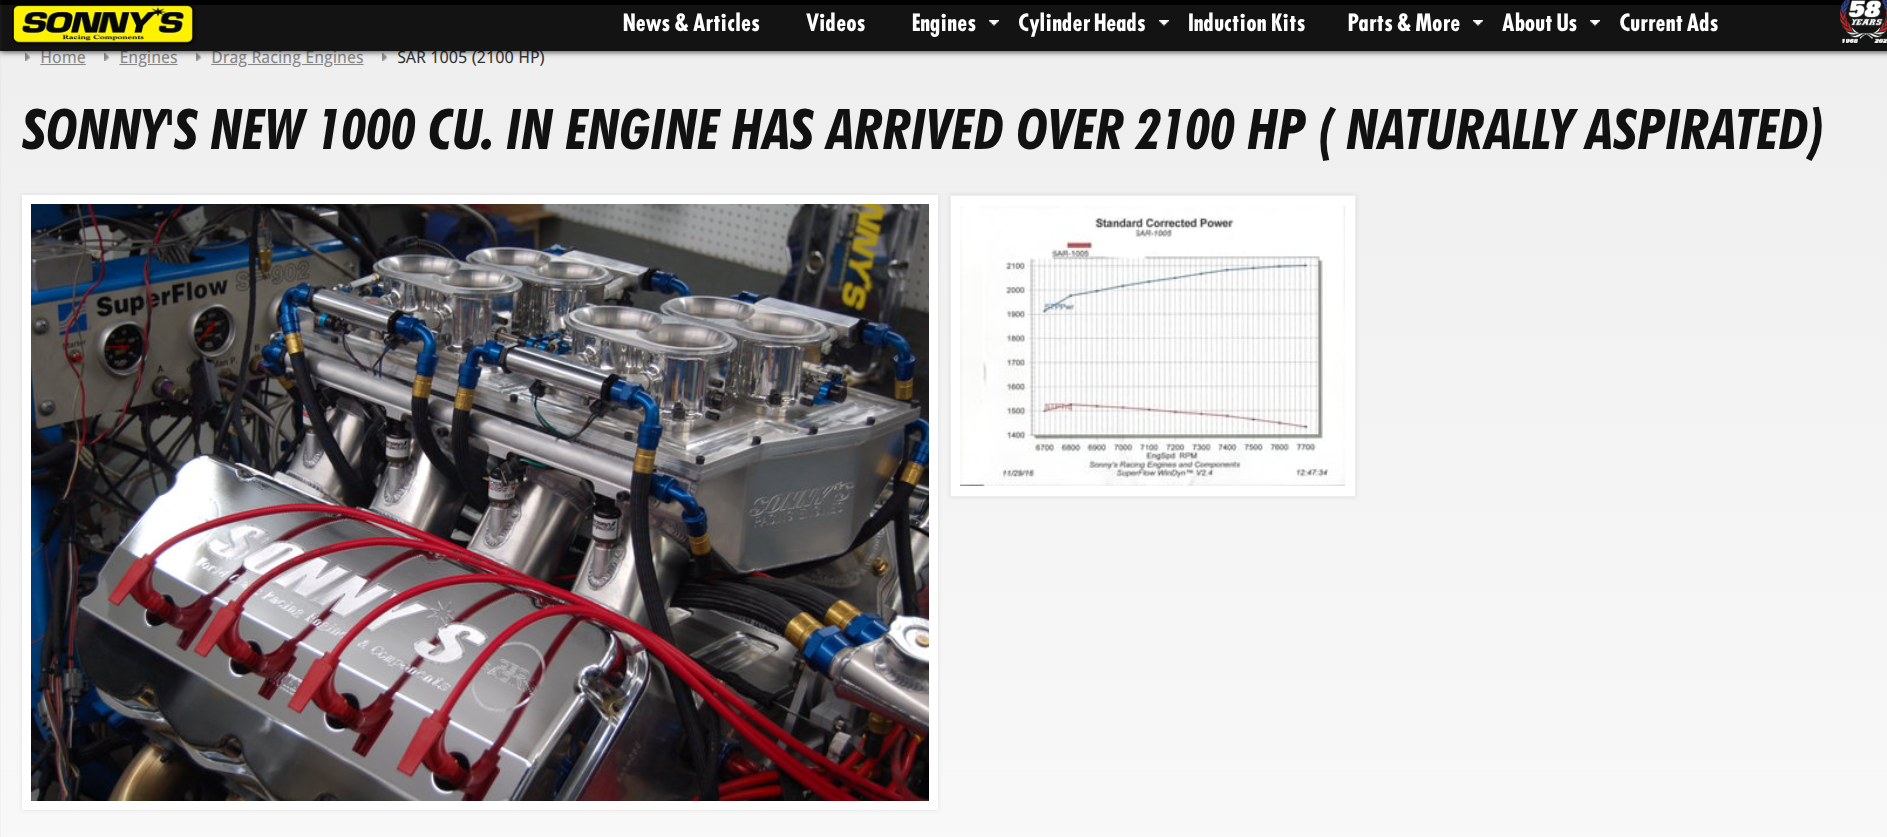The image size is (1887, 837).
Task: Follow the Home breadcrumb link
Action: (x=63, y=57)
